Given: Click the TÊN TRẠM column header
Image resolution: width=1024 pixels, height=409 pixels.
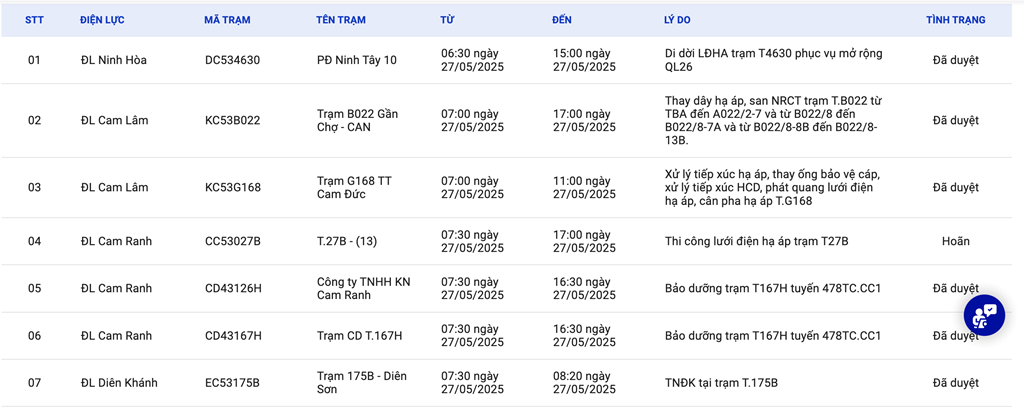Looking at the screenshot, I should point(341,20).
